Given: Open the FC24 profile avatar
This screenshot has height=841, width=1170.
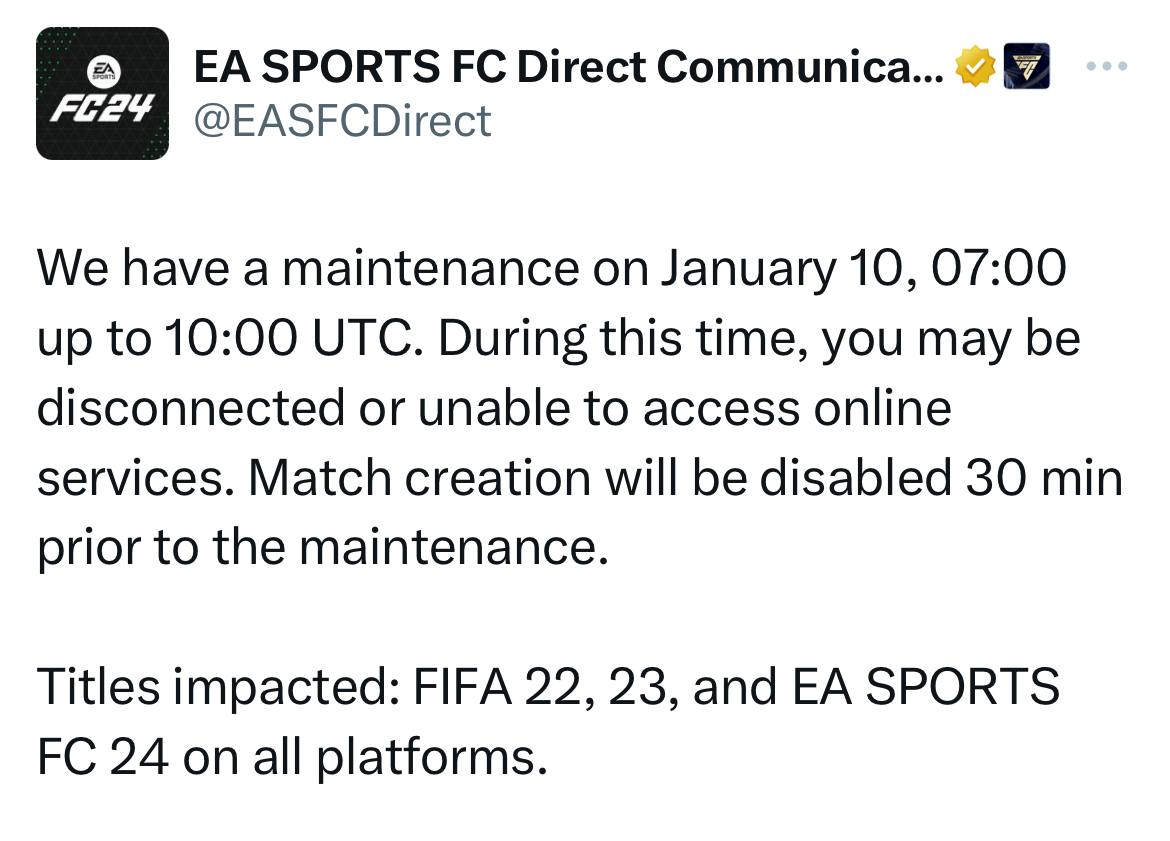Looking at the screenshot, I should 102,93.
